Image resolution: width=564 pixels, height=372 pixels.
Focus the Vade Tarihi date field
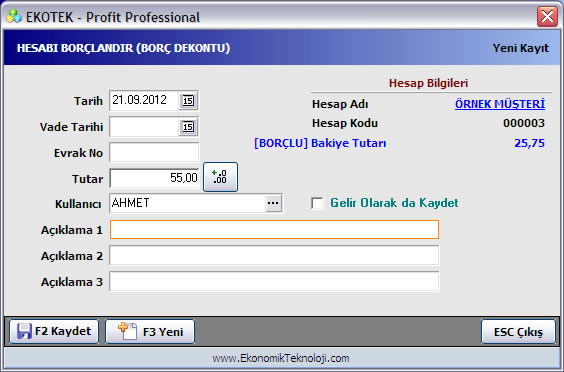pos(144,127)
